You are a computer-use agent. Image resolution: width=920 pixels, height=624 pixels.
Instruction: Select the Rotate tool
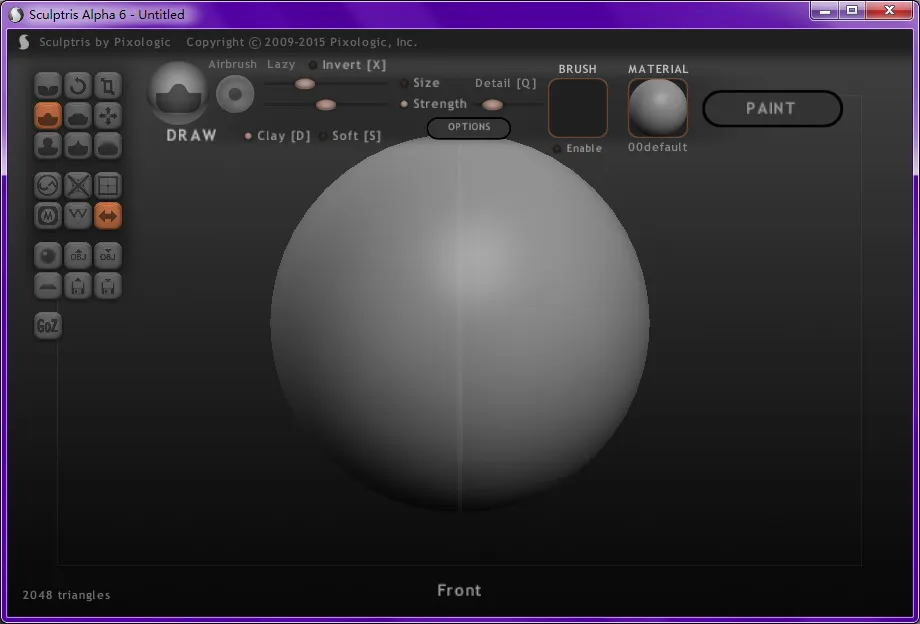pos(78,86)
